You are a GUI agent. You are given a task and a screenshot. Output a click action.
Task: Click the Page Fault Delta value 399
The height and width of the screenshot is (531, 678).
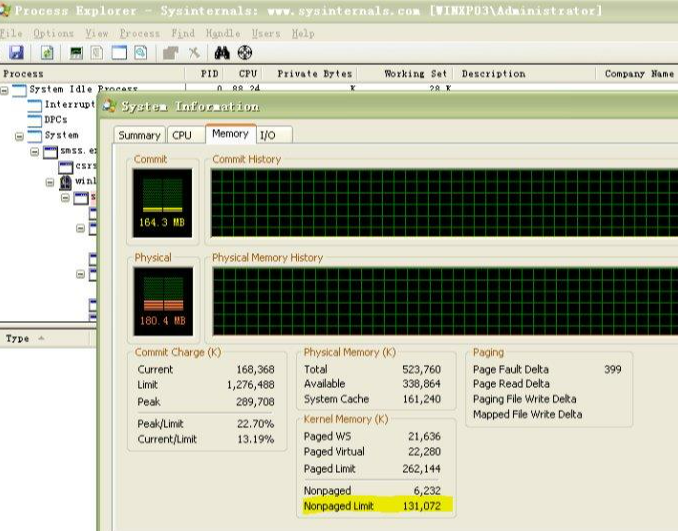(x=613, y=369)
